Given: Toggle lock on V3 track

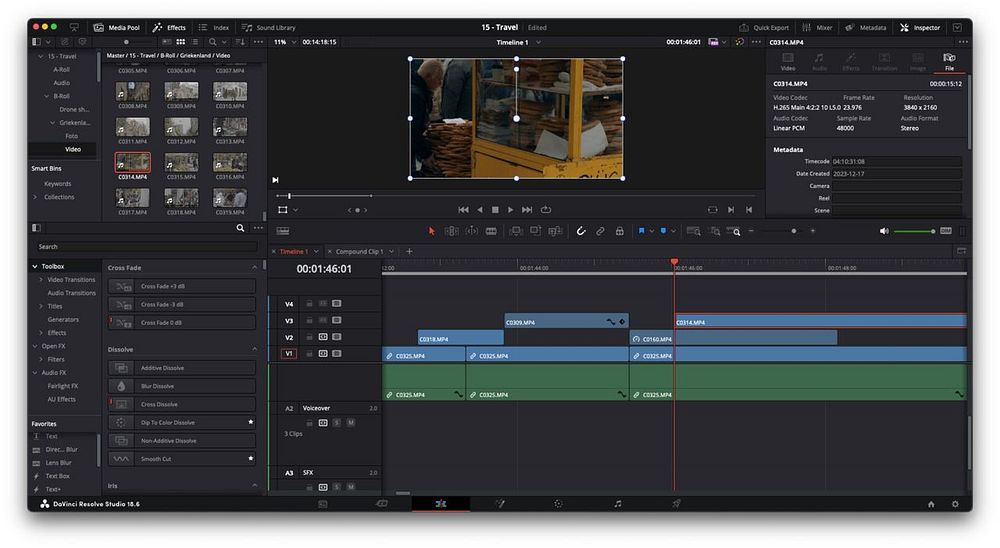Looking at the screenshot, I should point(309,321).
